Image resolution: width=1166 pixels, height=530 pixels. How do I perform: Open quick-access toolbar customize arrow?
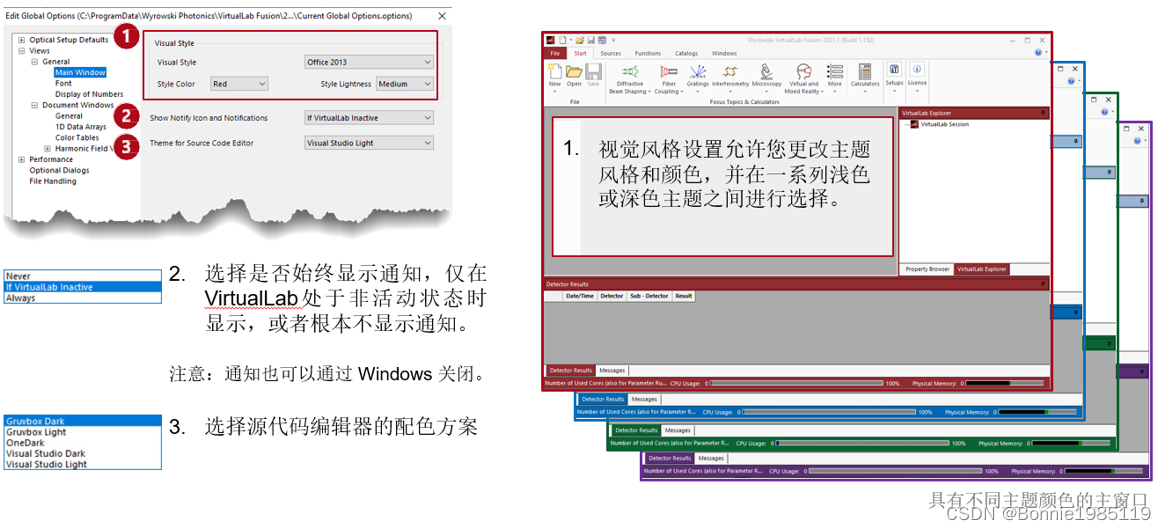pos(613,40)
